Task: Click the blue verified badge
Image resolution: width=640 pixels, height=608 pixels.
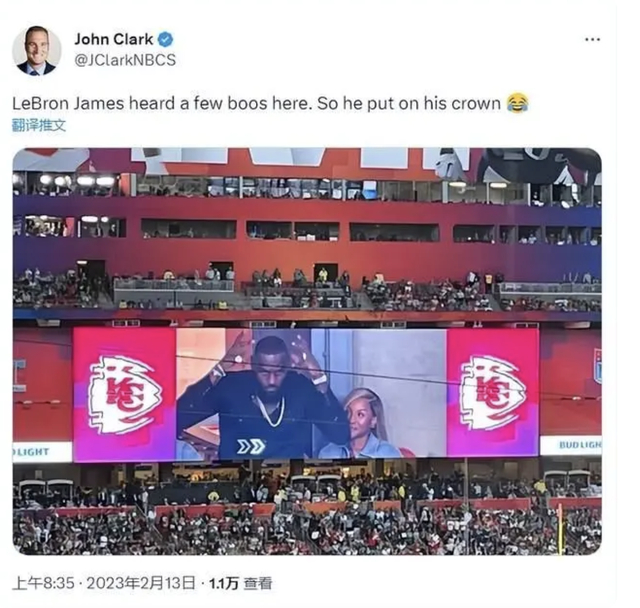Action: tap(166, 39)
